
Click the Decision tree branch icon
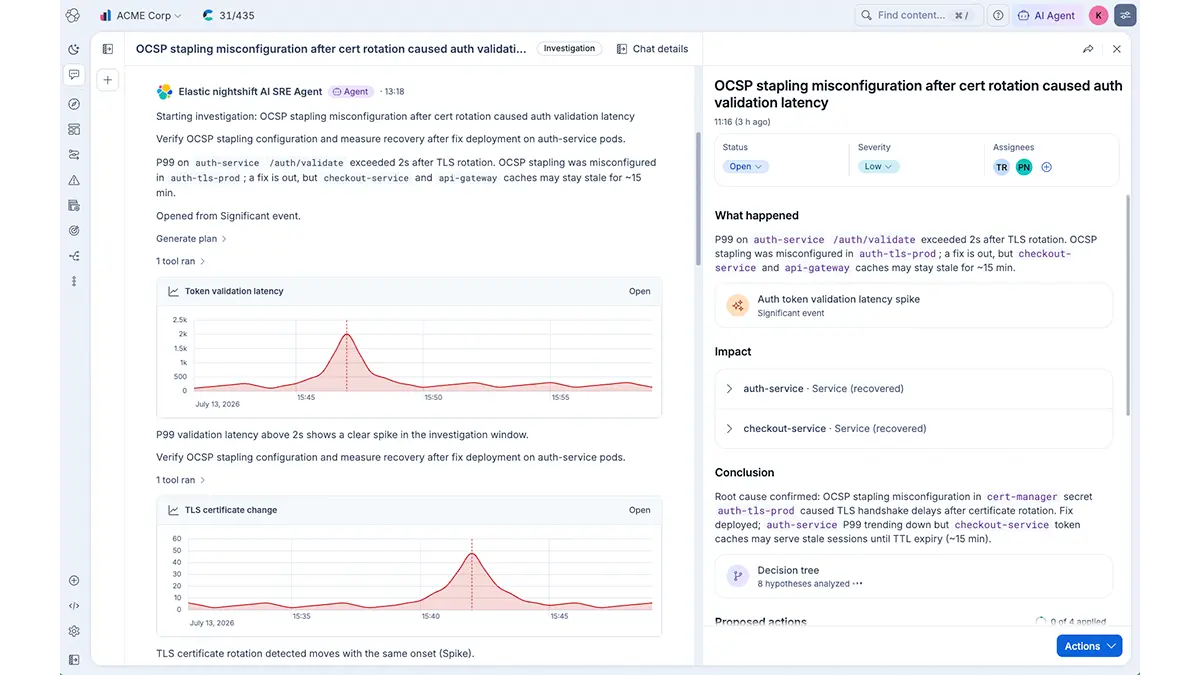click(738, 576)
